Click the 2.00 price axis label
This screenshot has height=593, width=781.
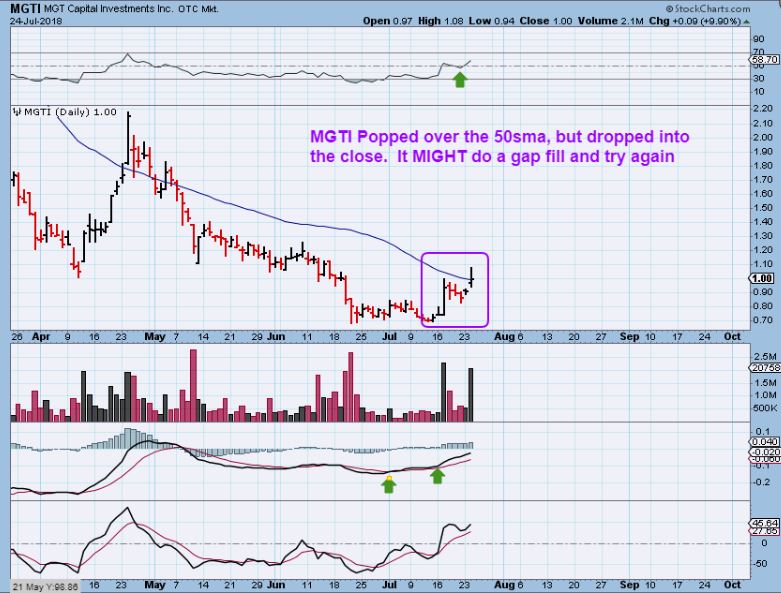point(763,137)
